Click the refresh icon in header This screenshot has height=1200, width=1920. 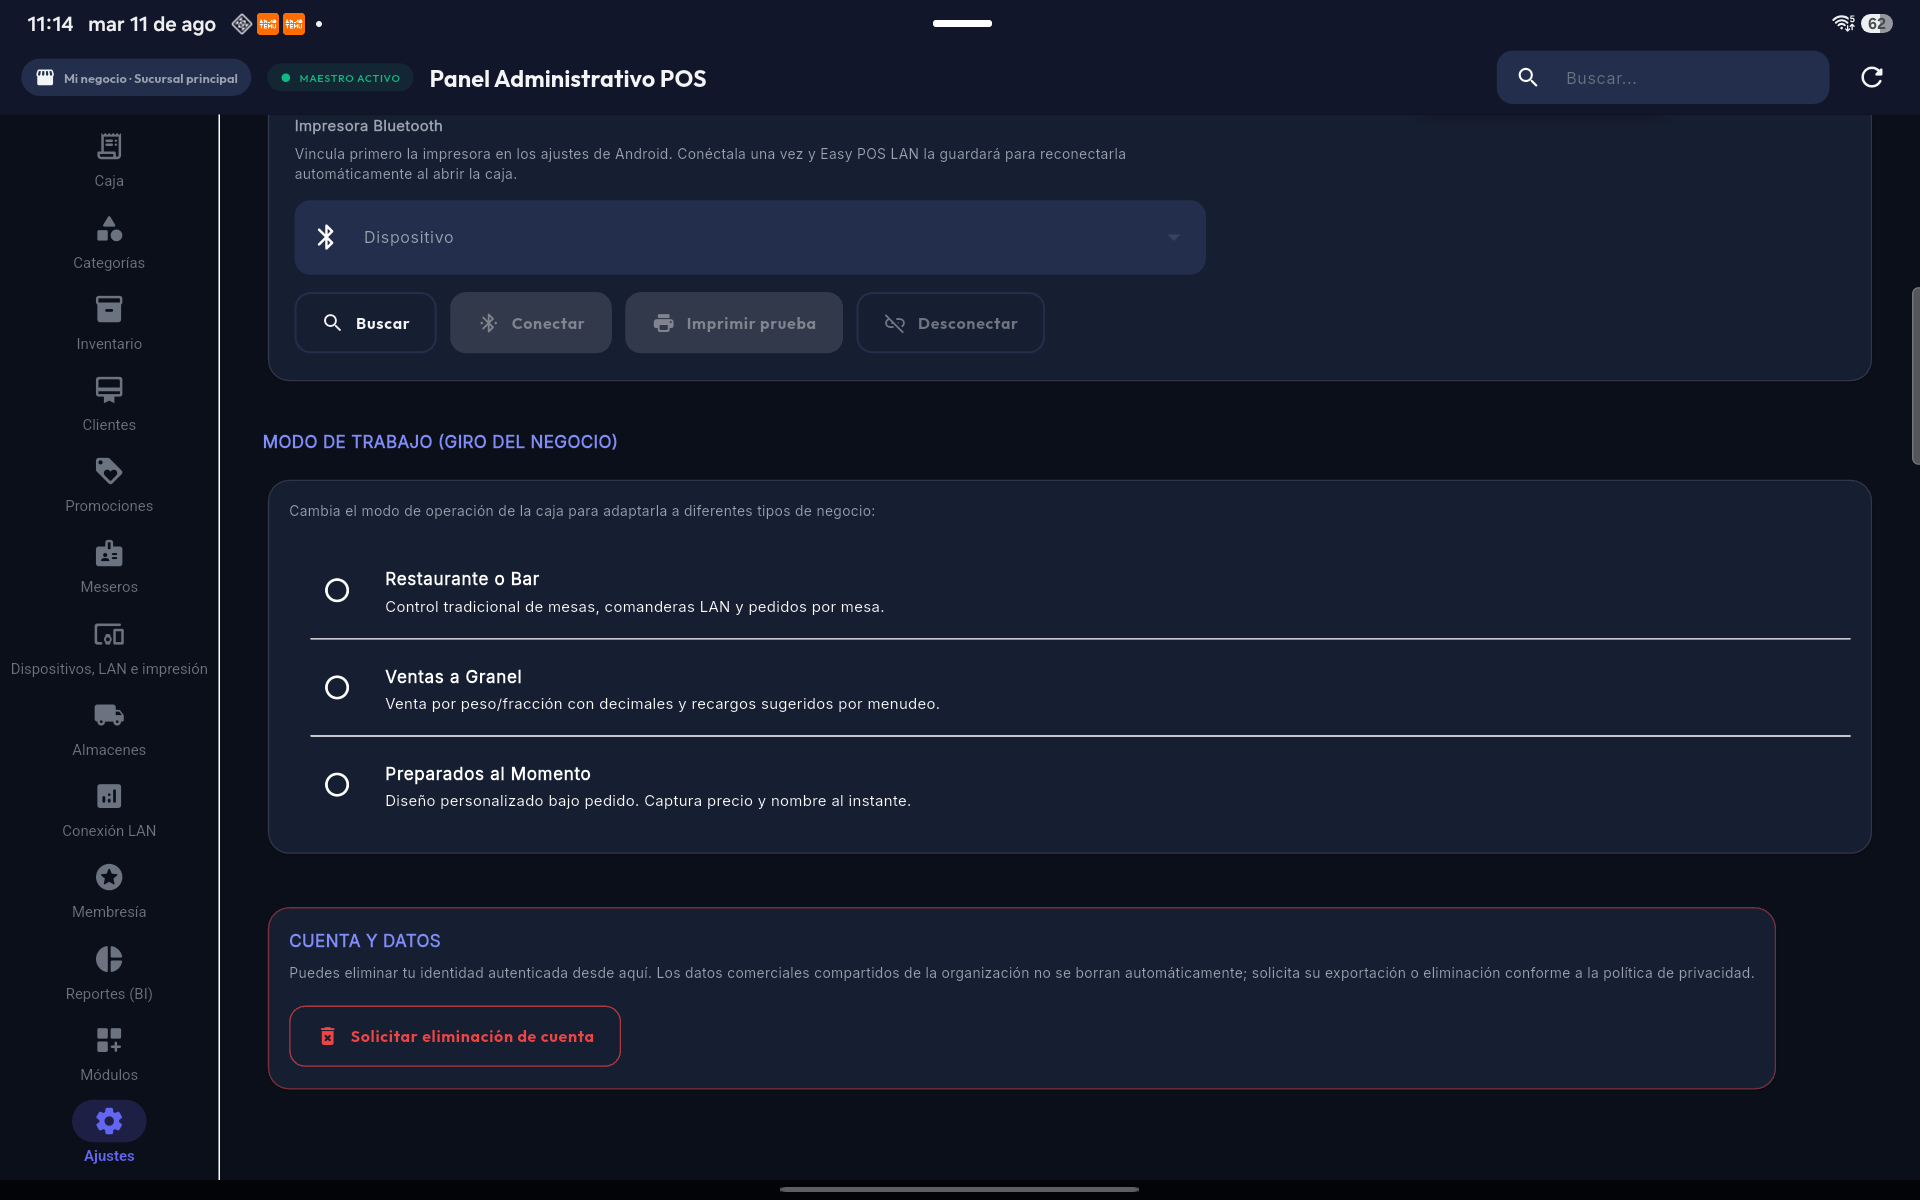click(1872, 78)
